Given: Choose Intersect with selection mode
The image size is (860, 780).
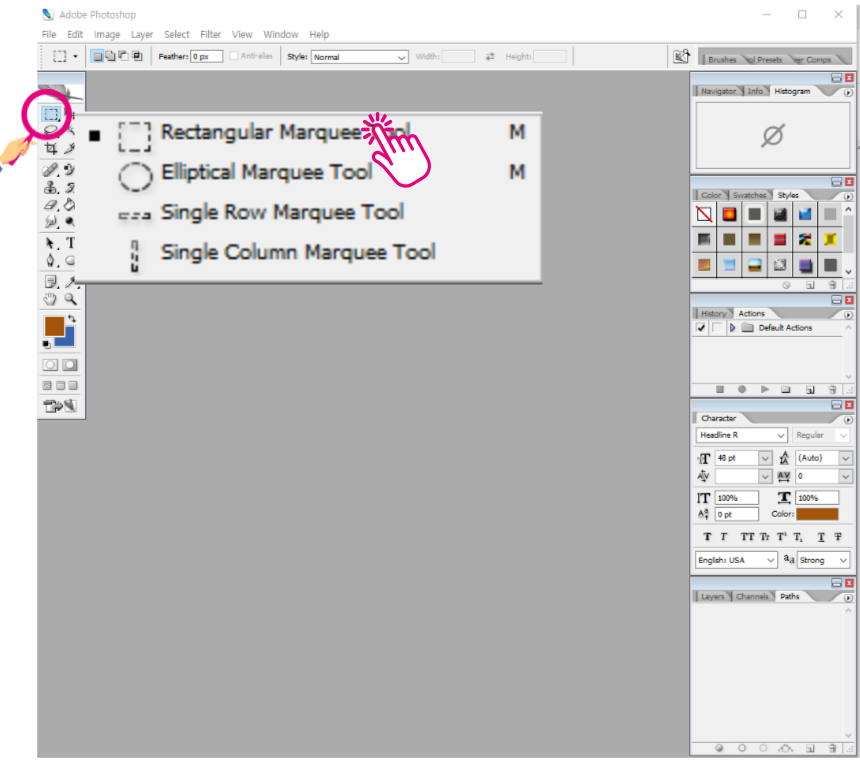Looking at the screenshot, I should tap(137, 56).
